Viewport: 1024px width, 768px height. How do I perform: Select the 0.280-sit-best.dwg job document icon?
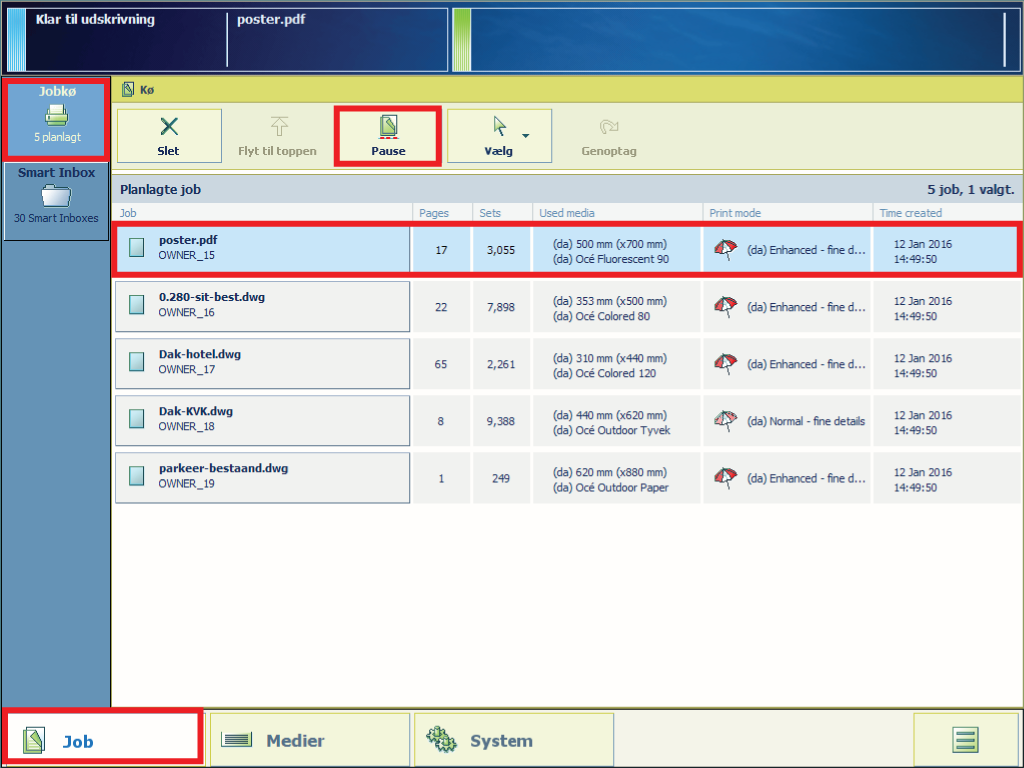pyautogui.click(x=136, y=304)
